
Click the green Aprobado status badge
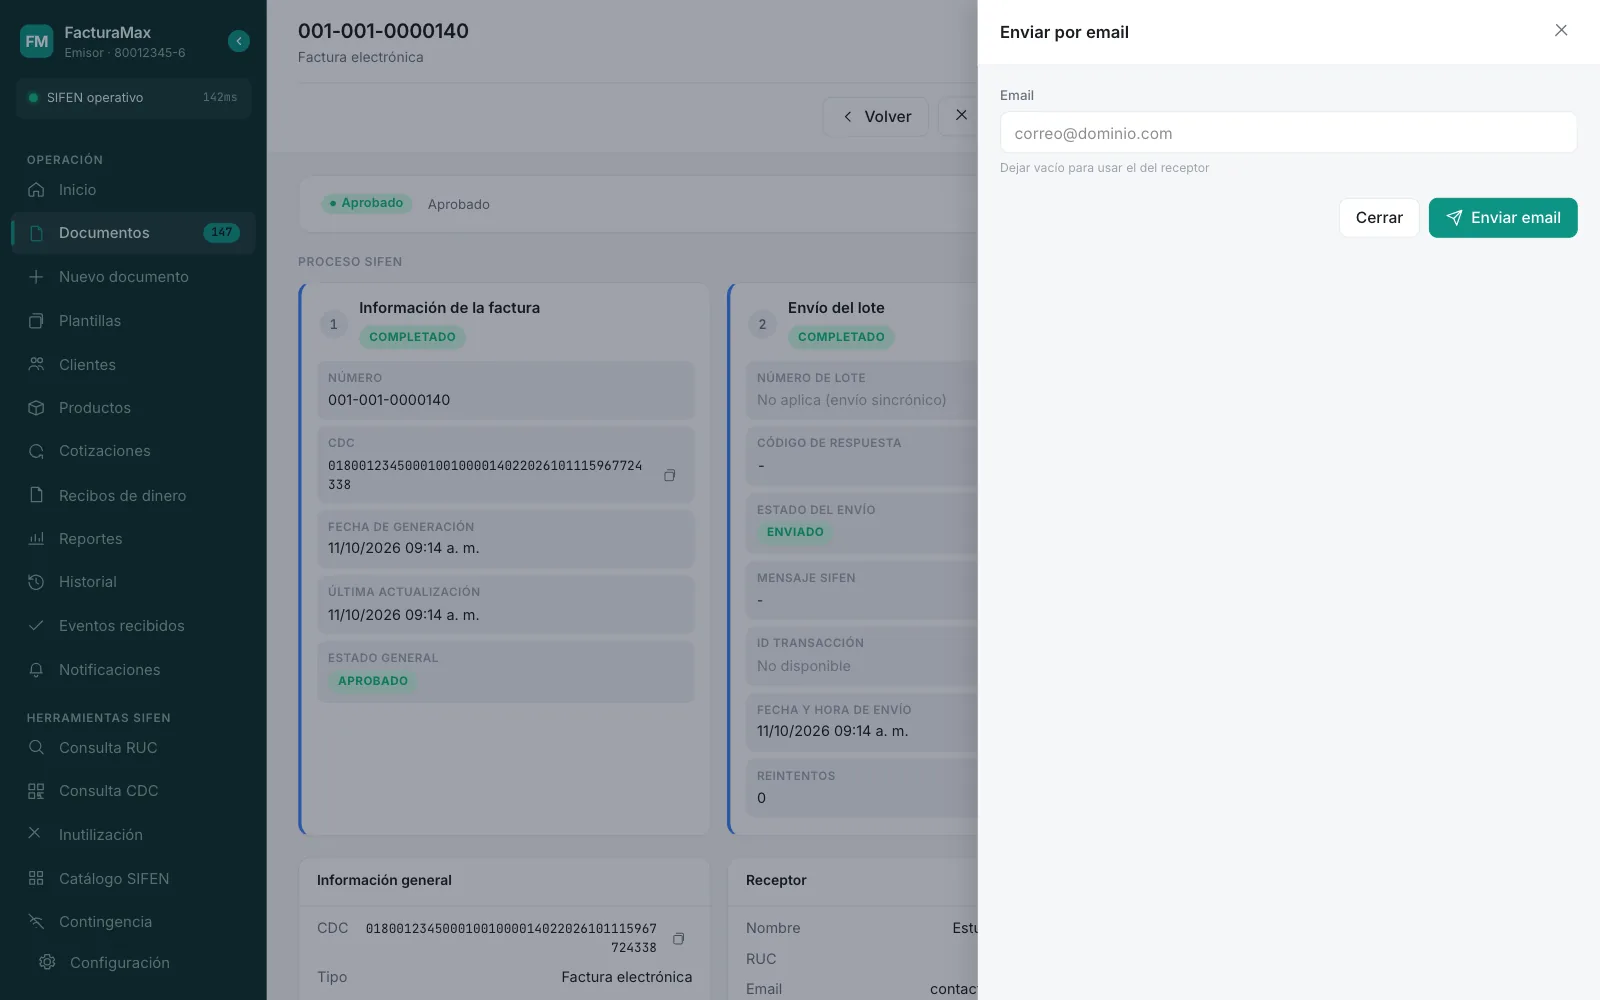(x=366, y=203)
